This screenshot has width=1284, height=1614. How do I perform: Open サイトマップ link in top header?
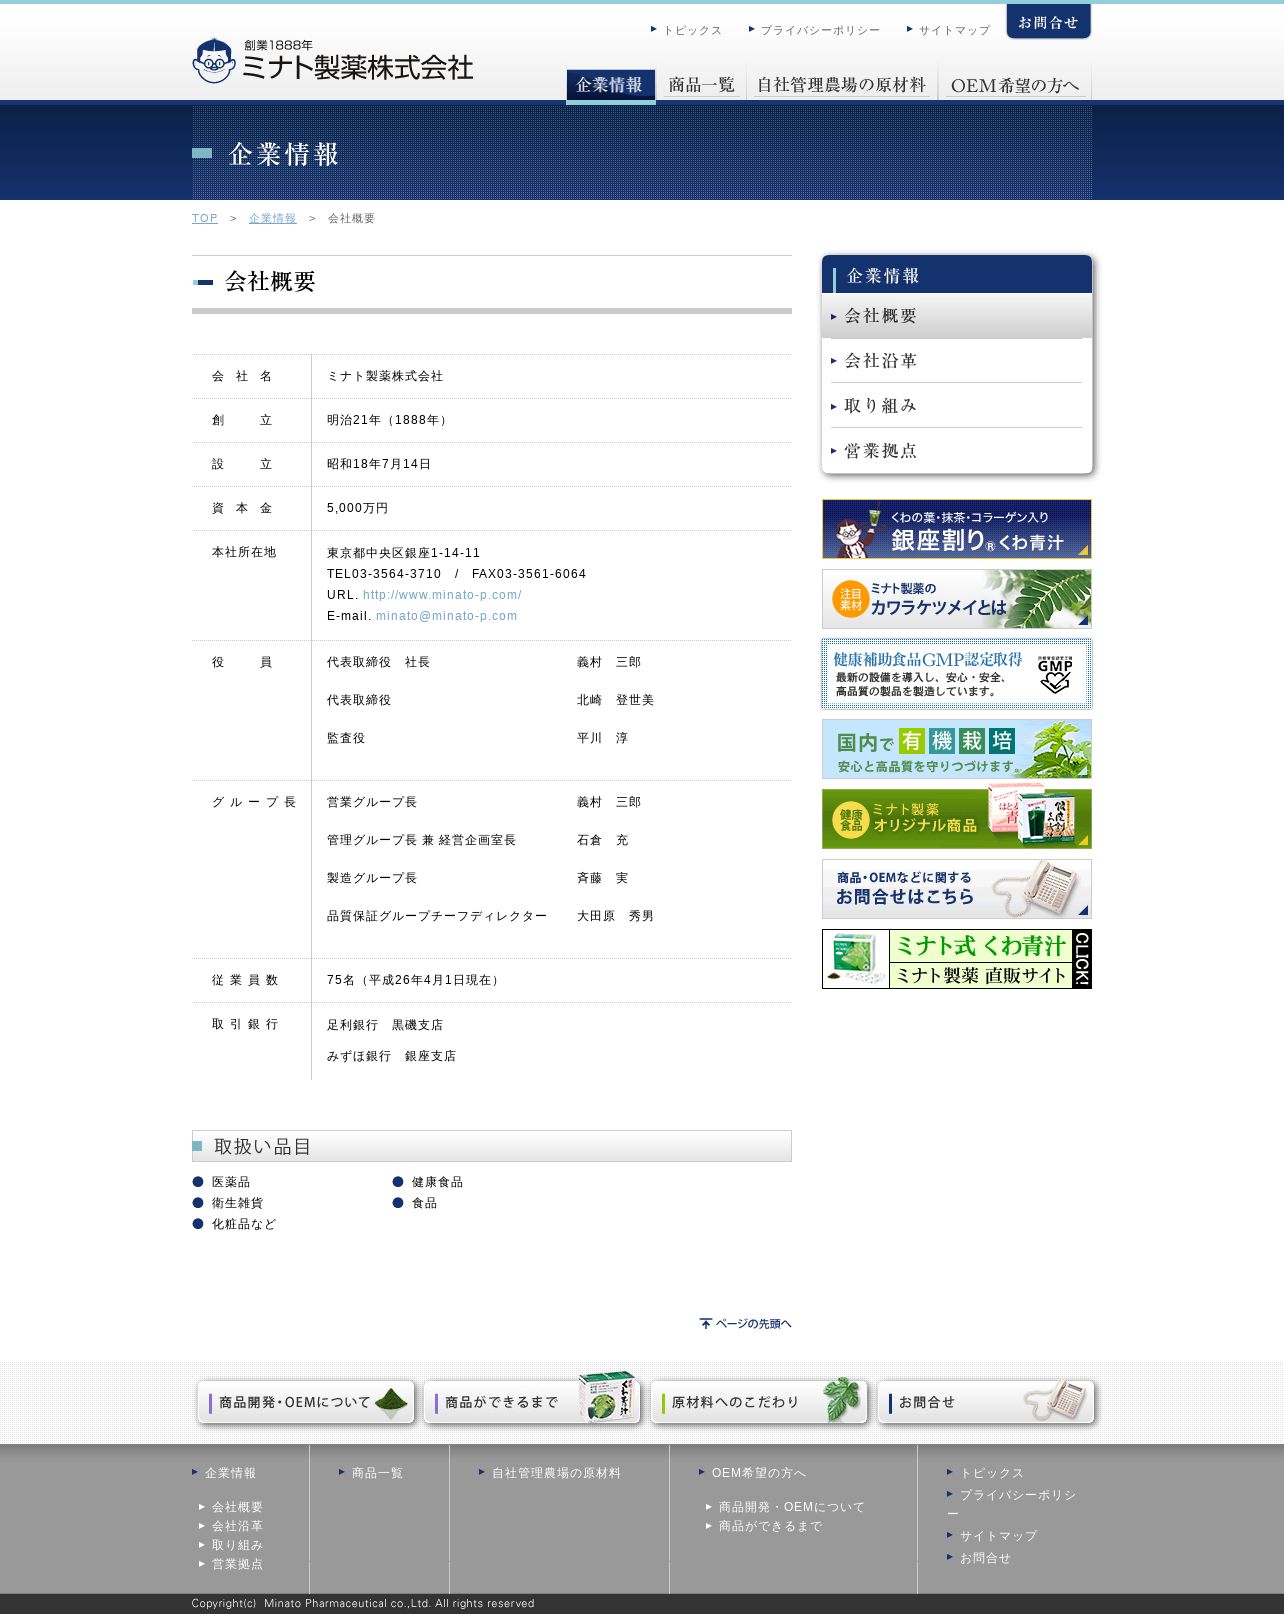click(954, 30)
